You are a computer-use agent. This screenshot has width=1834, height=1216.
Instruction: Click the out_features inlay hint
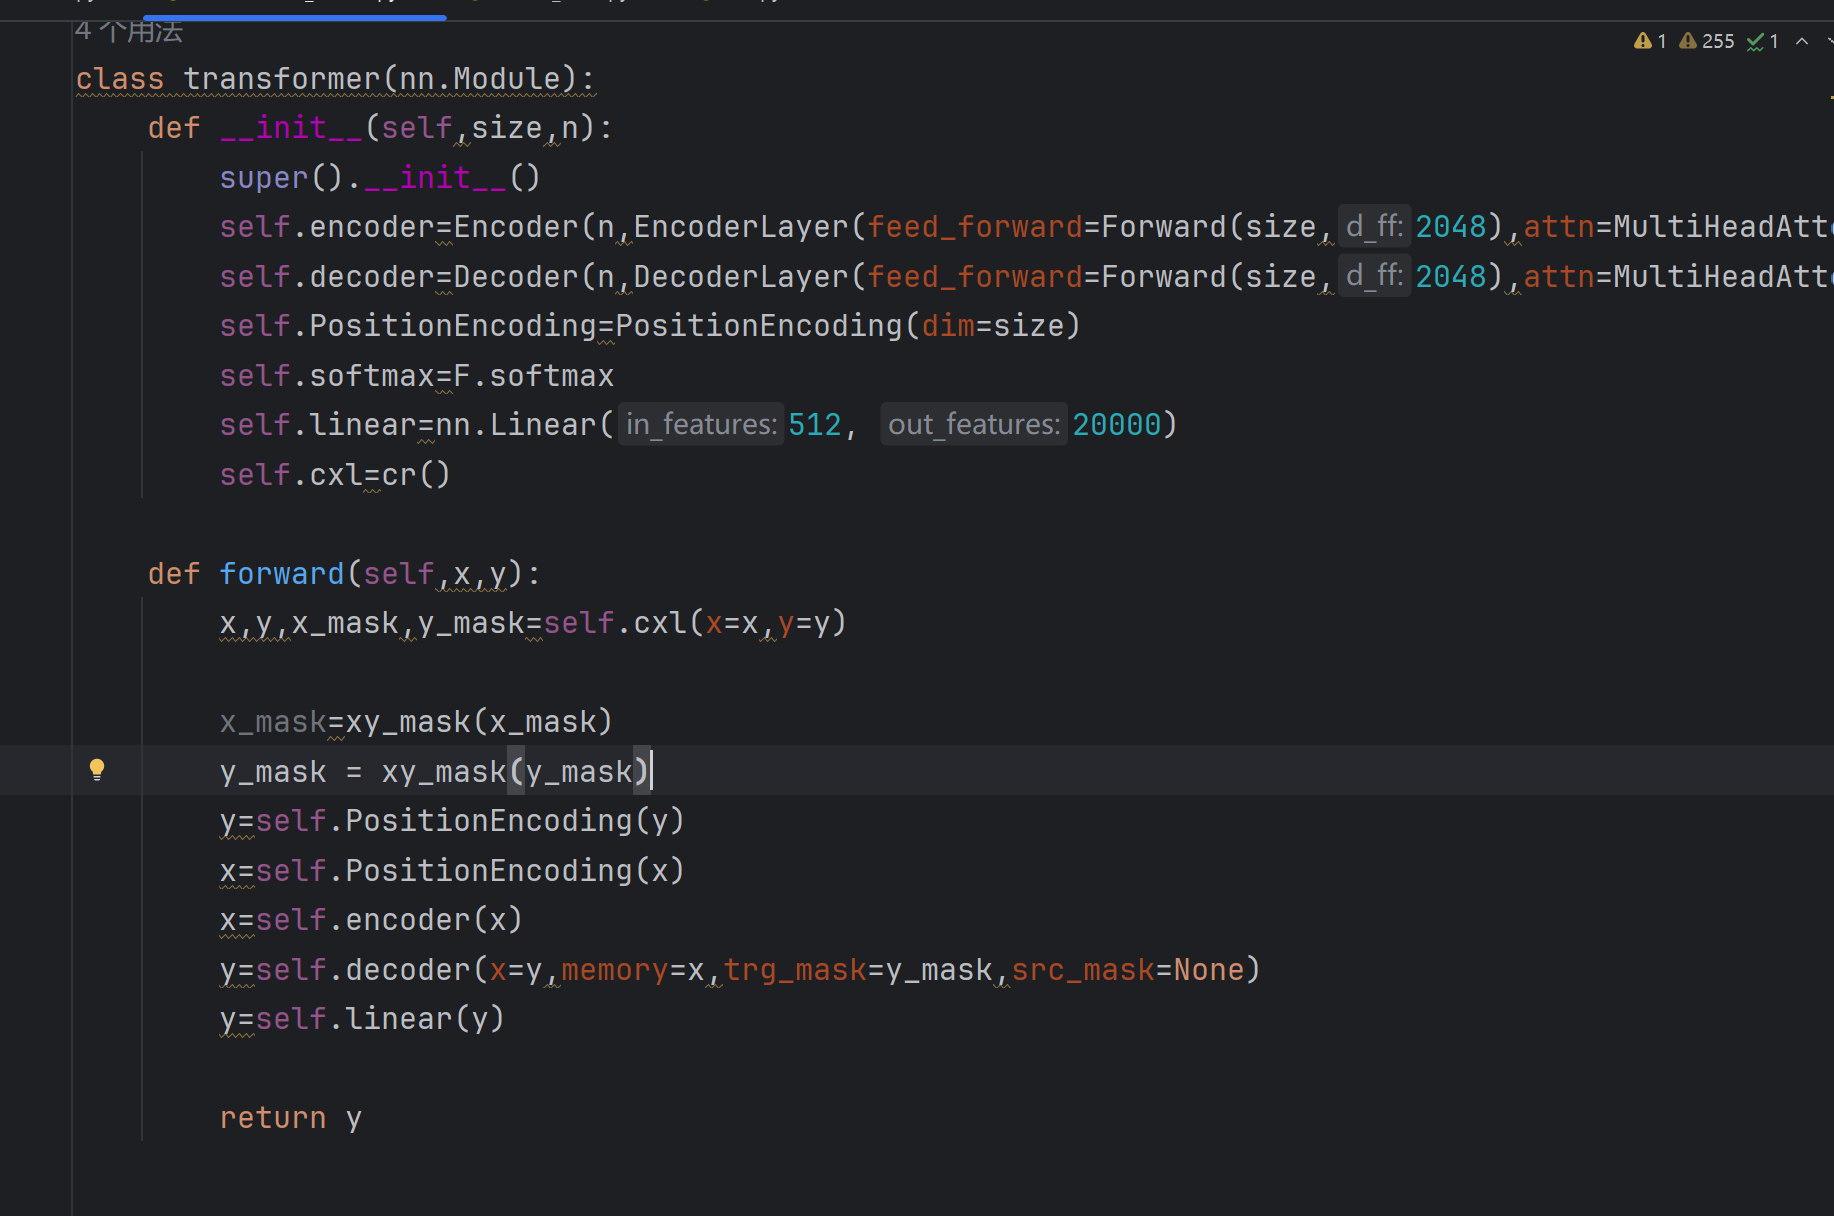(x=973, y=424)
